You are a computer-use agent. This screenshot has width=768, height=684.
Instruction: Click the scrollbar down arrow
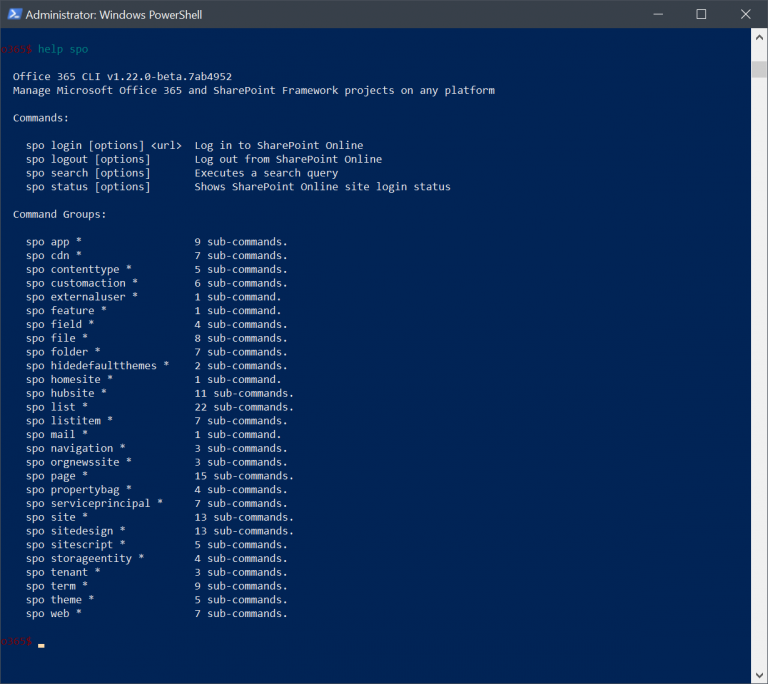759,676
